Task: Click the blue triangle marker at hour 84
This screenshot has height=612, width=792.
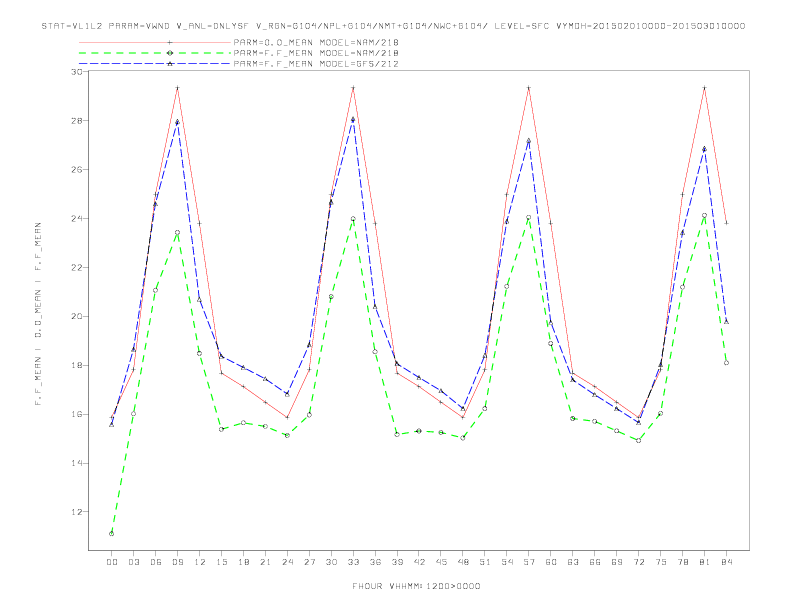Action: pyautogui.click(x=726, y=322)
